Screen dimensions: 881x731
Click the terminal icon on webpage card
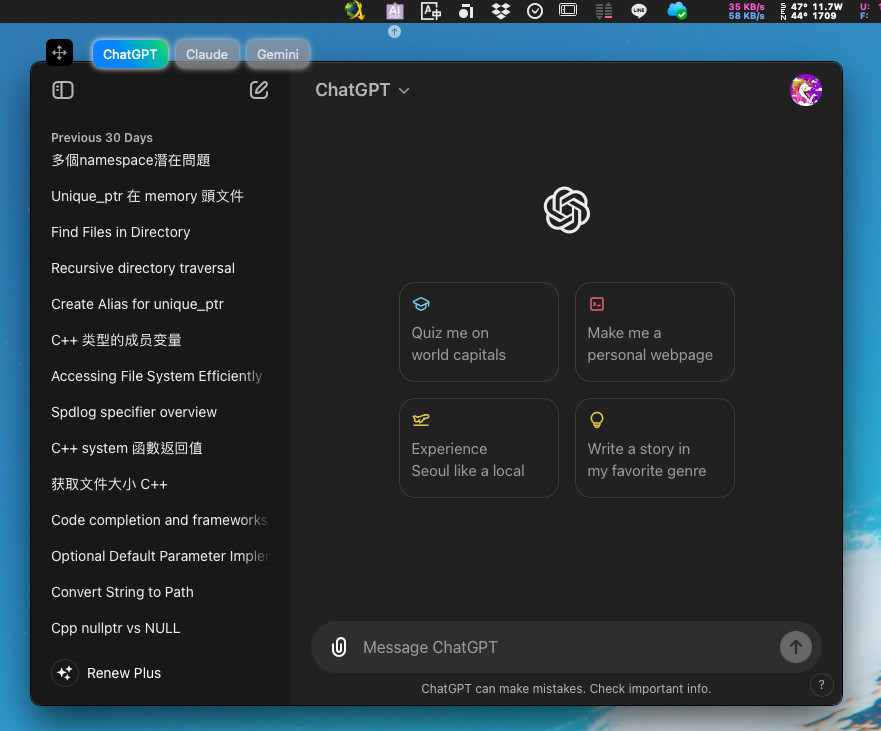[x=597, y=304]
